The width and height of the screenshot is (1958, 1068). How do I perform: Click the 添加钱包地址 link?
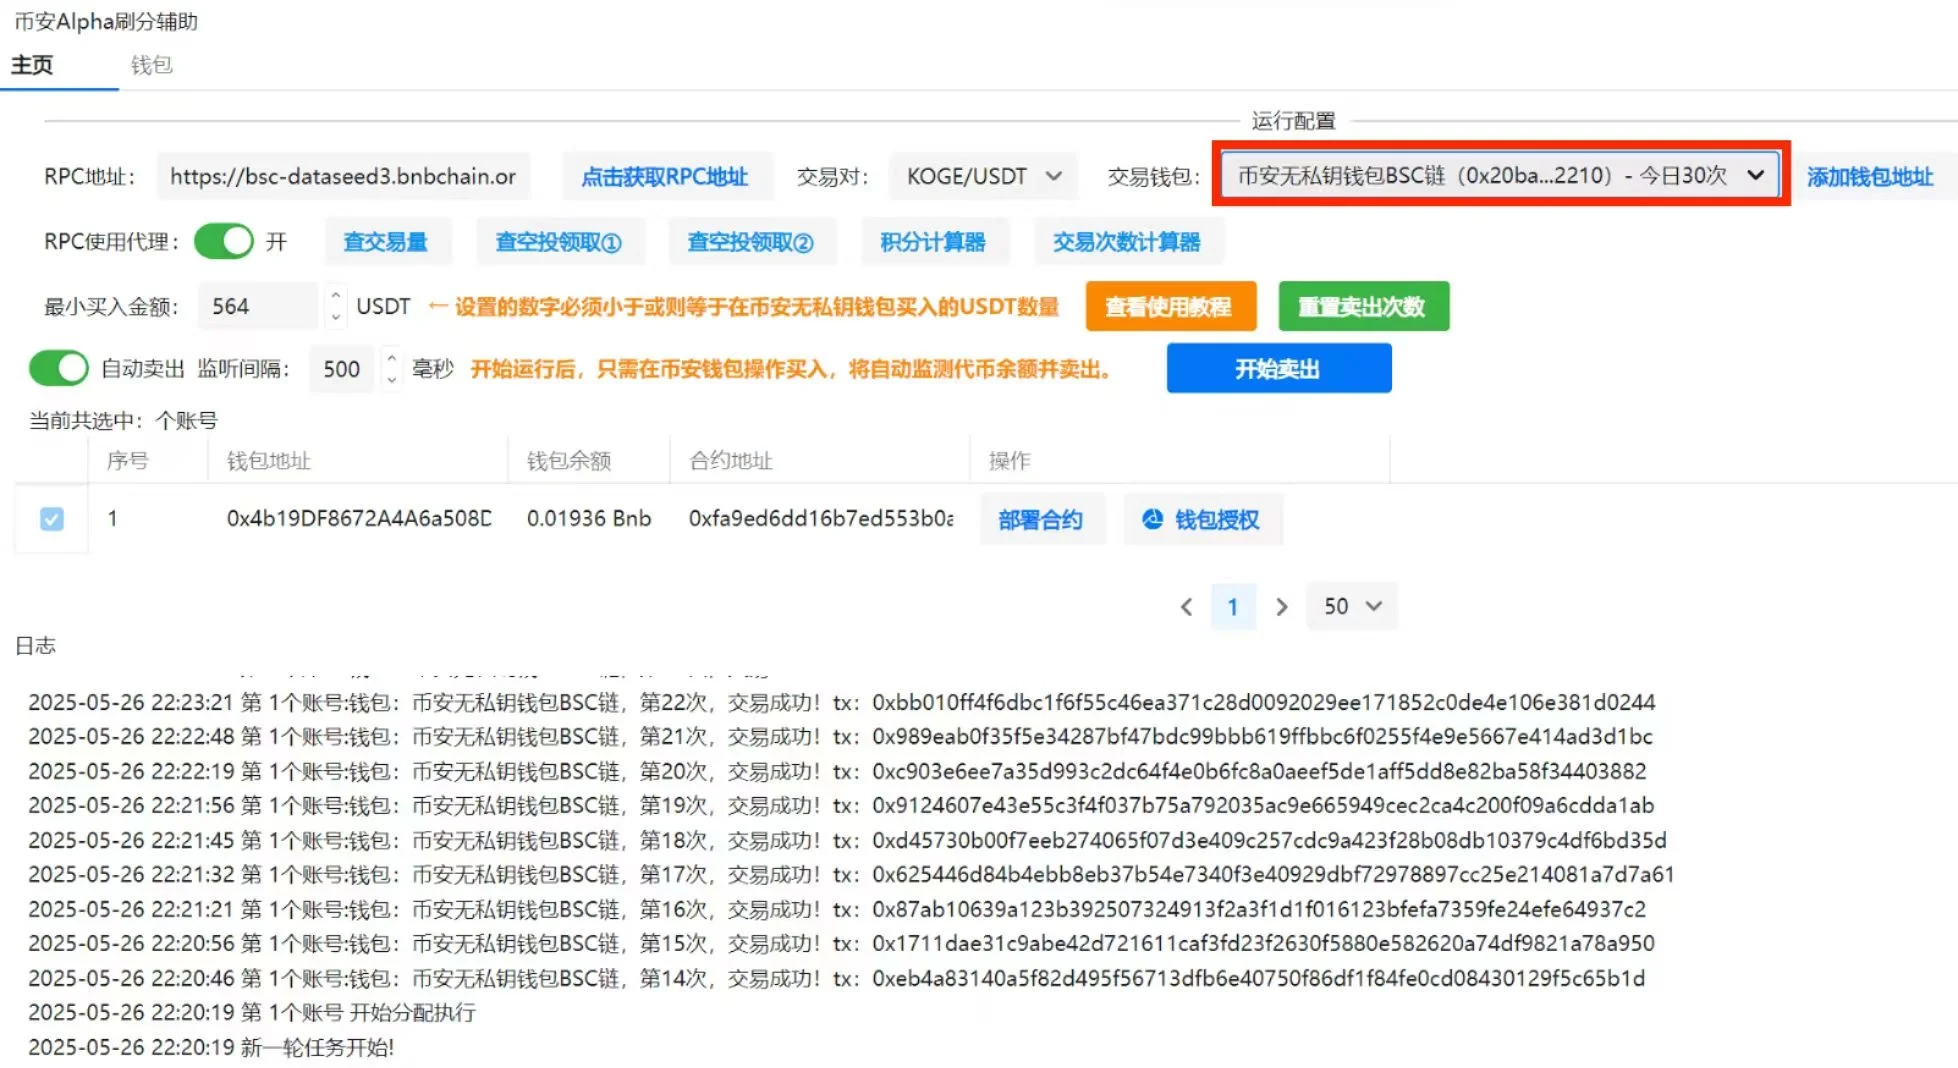(1875, 176)
